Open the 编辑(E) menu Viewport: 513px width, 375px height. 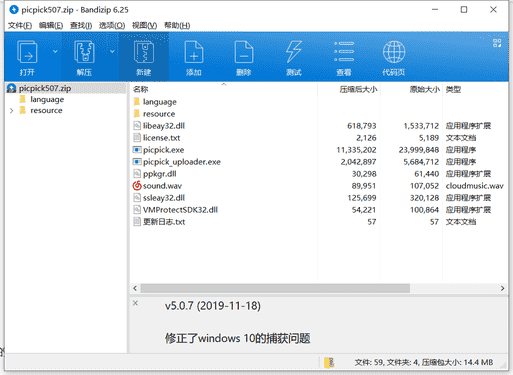pos(51,25)
